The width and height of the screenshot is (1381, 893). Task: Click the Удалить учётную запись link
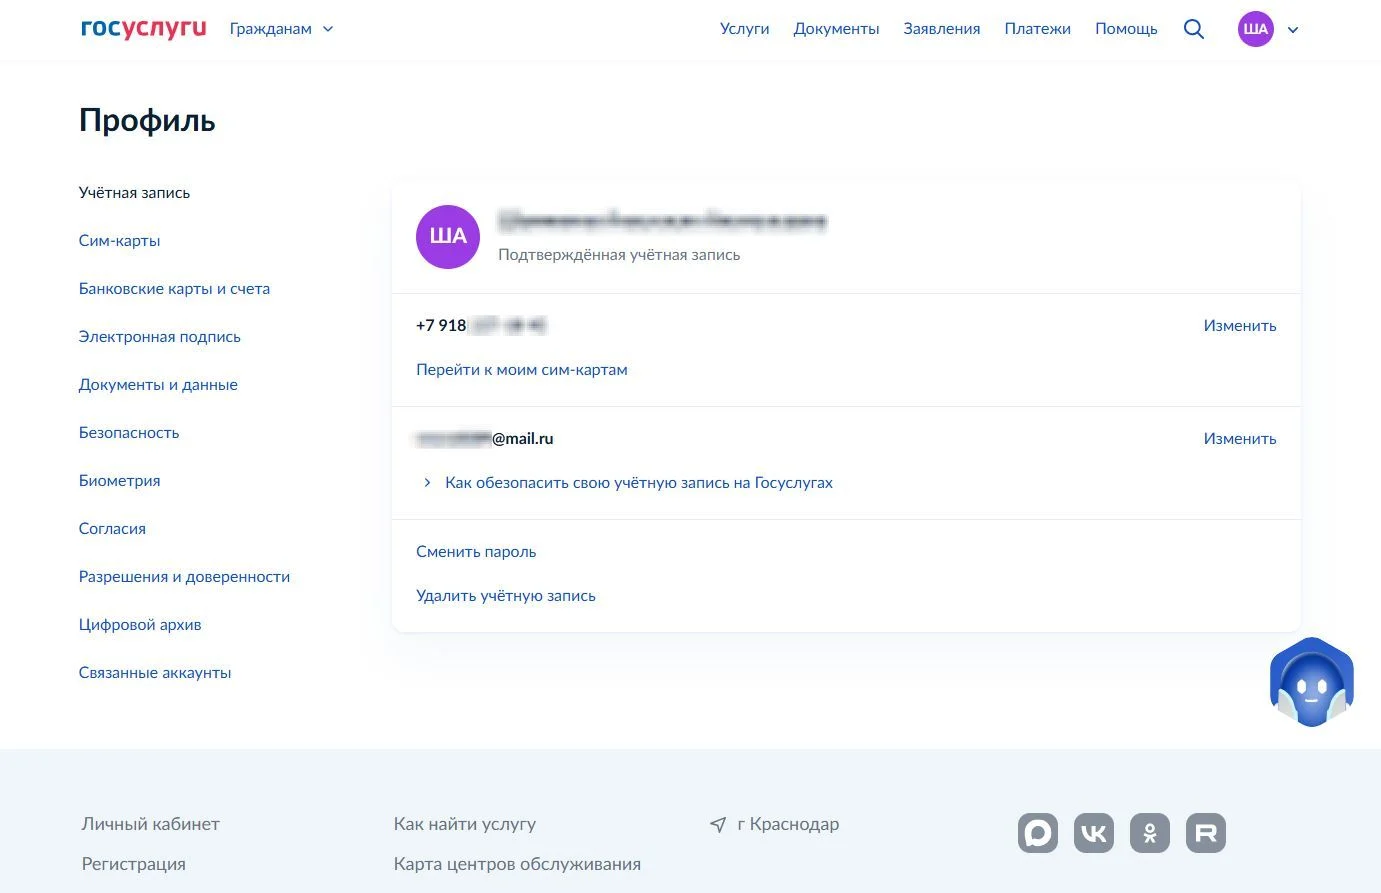point(506,596)
